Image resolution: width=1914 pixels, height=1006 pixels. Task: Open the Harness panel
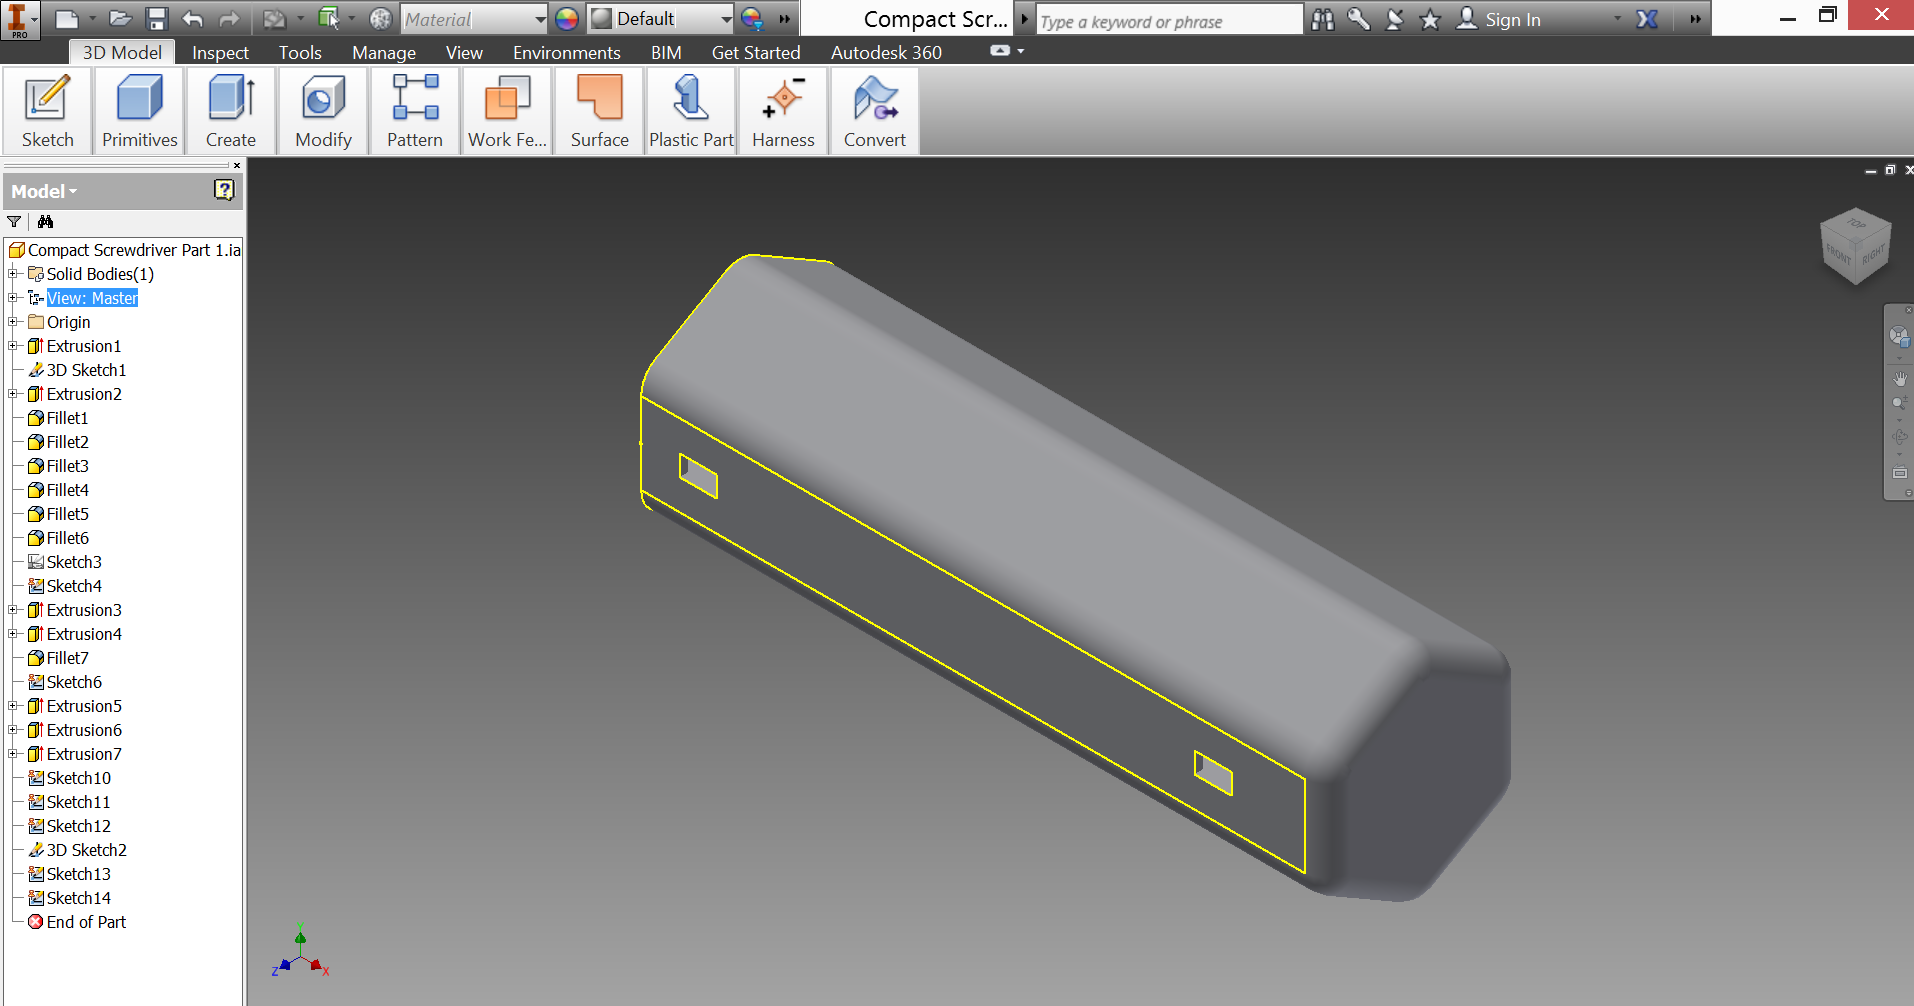tap(783, 111)
